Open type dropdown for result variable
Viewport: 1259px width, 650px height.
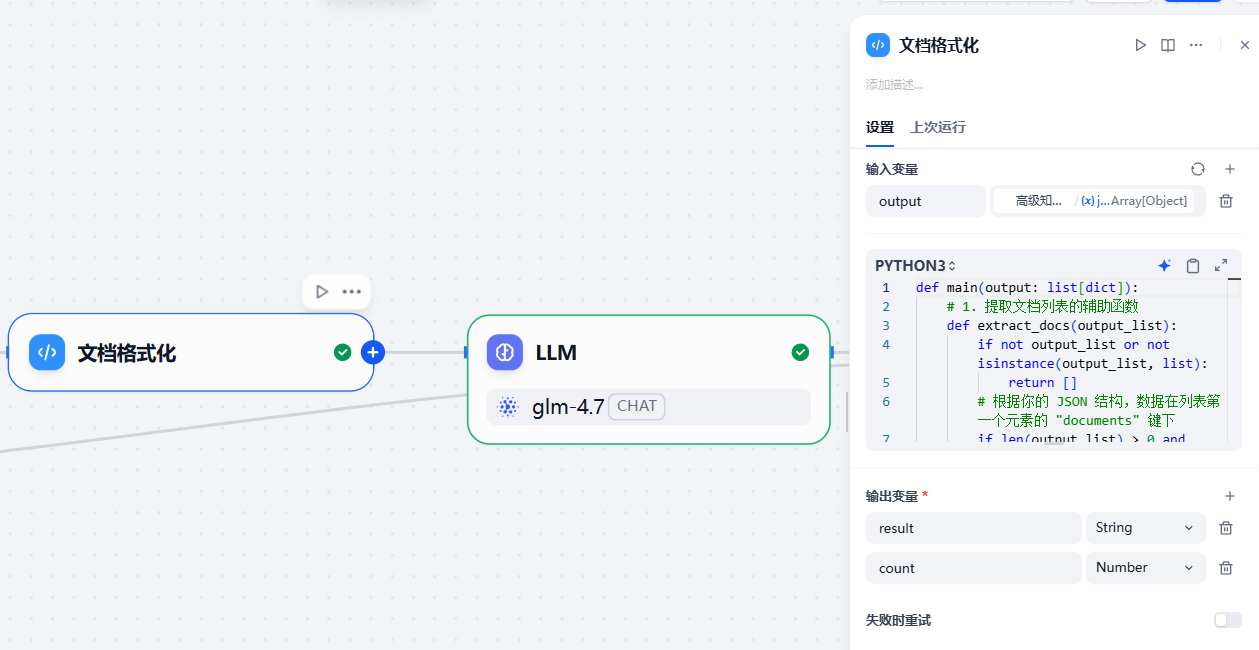click(x=1145, y=528)
